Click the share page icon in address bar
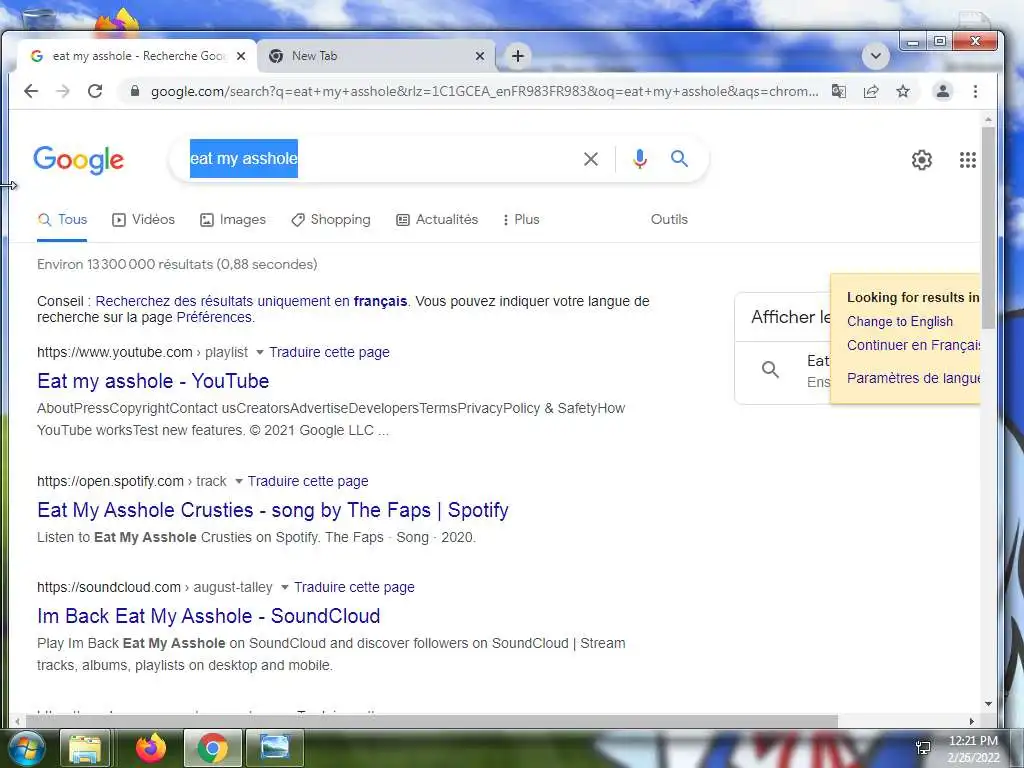Screen dimensions: 1024x768 (871, 91)
